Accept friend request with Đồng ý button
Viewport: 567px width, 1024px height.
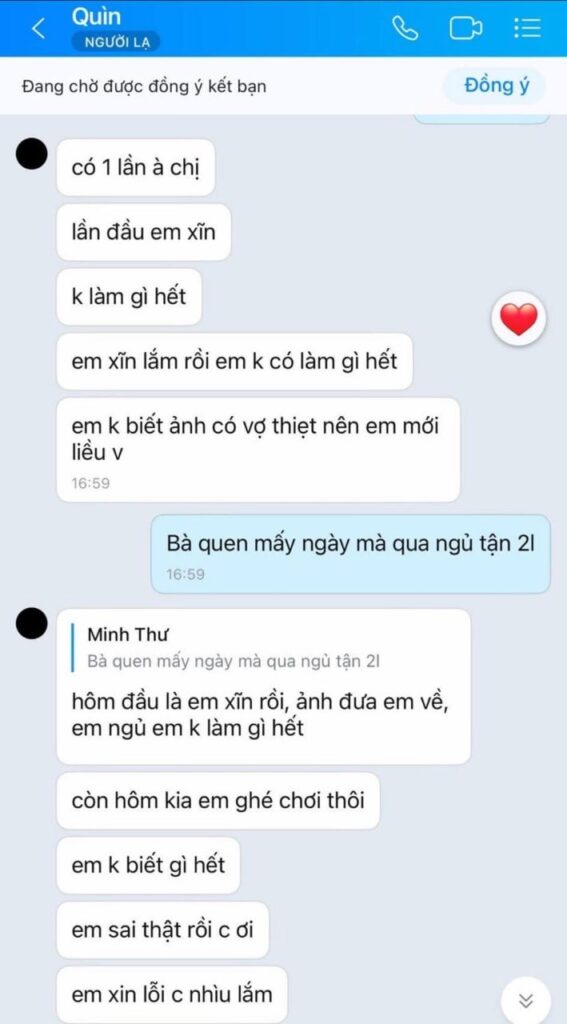coord(496,86)
